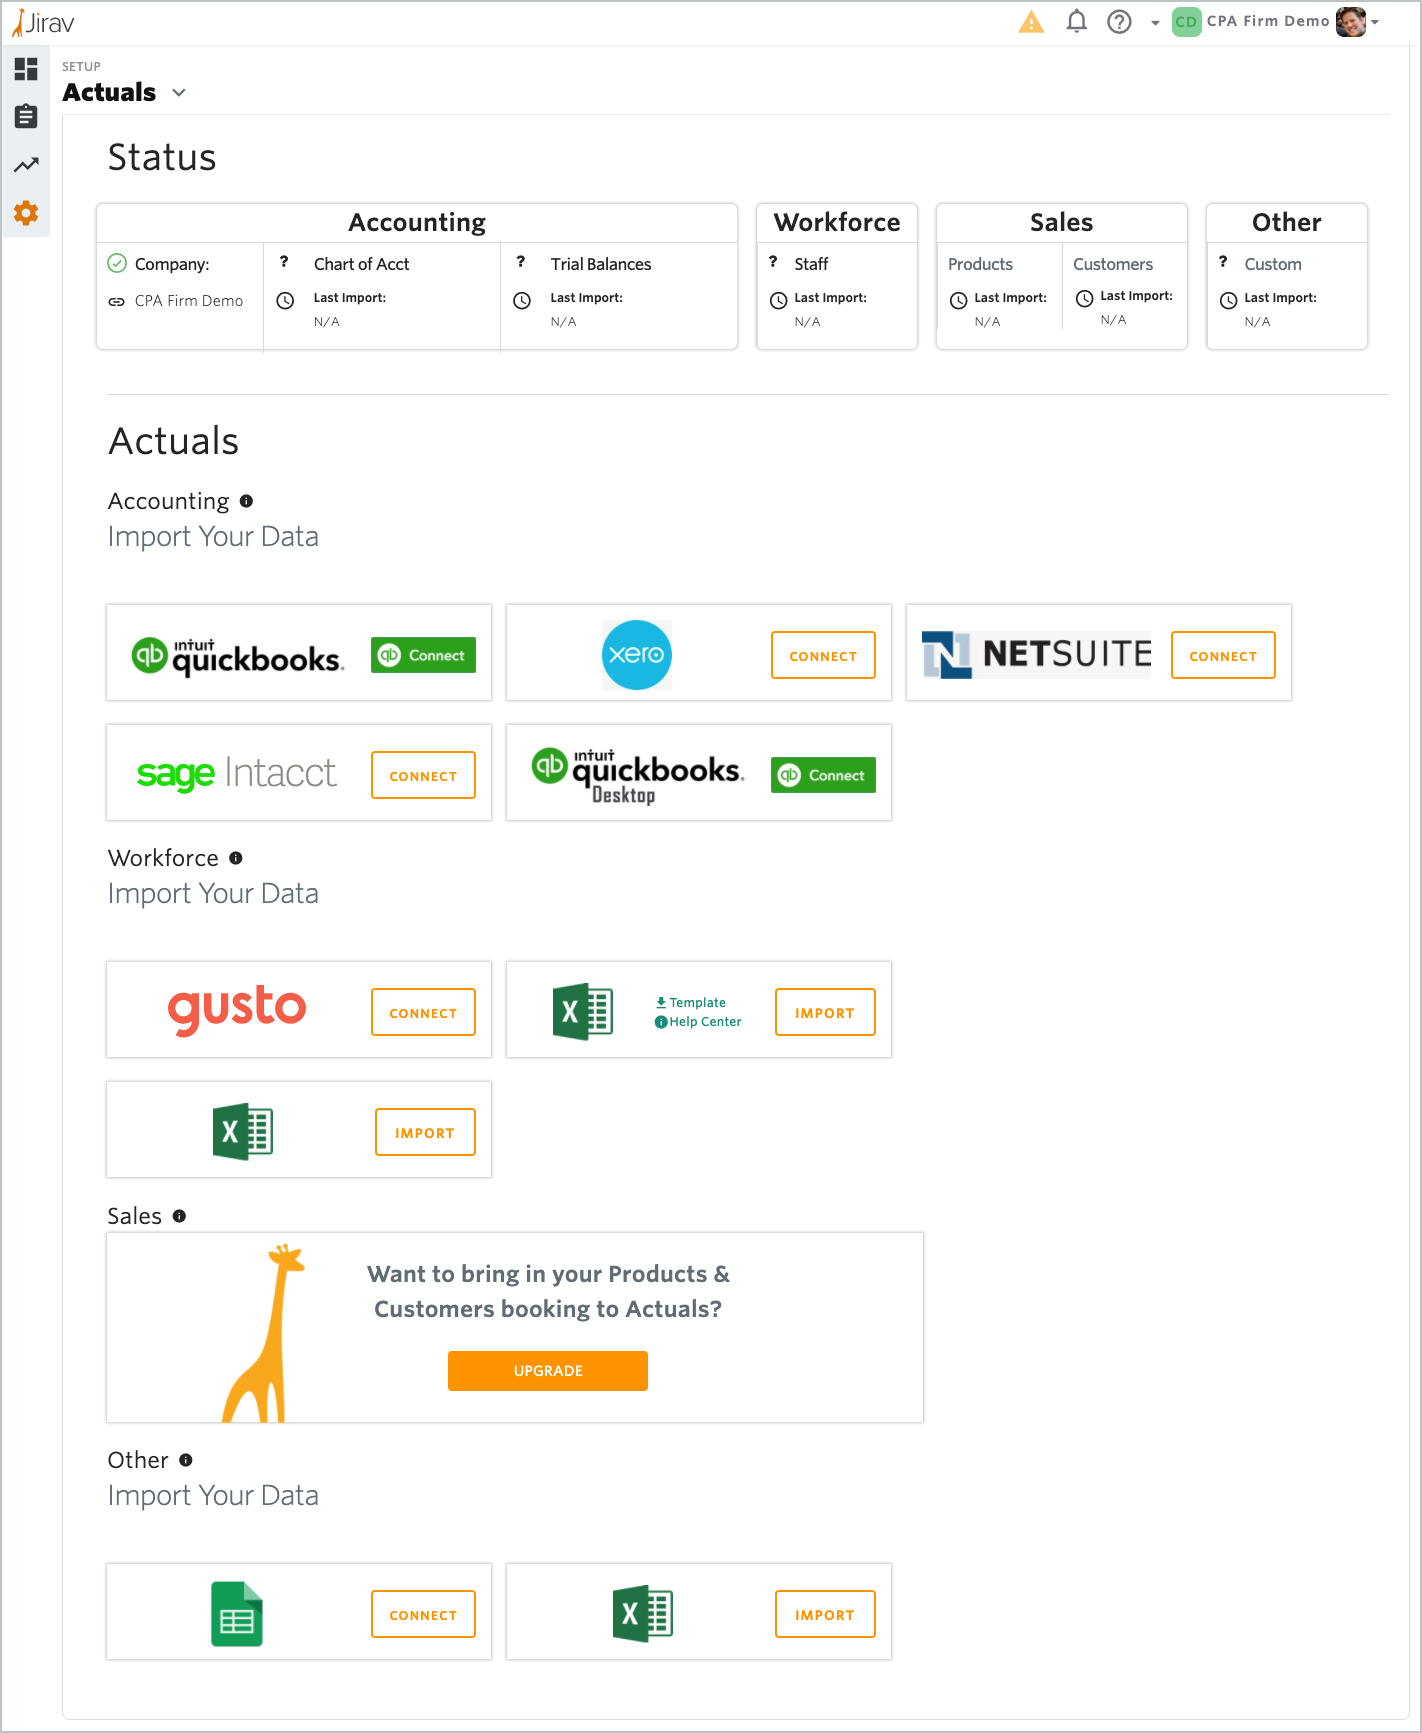
Task: Open the notifications bell
Action: point(1076,21)
